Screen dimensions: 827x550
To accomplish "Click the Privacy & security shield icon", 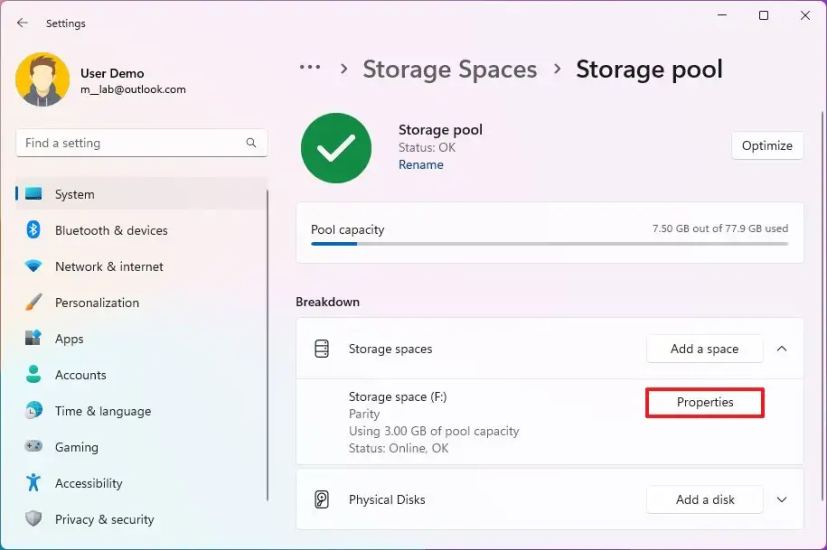I will tap(34, 519).
